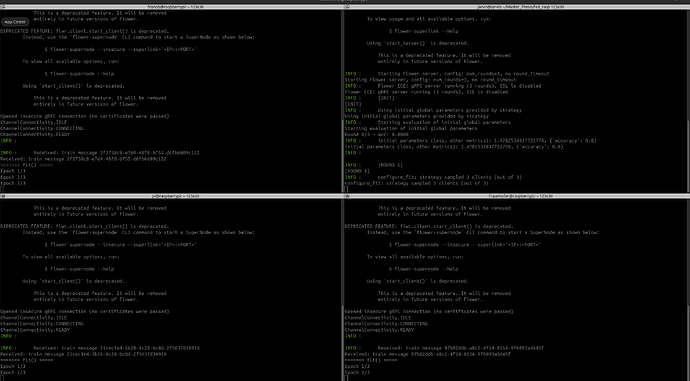
Task: Click the '[ROUND 1]' plain output line
Action: 357,171
